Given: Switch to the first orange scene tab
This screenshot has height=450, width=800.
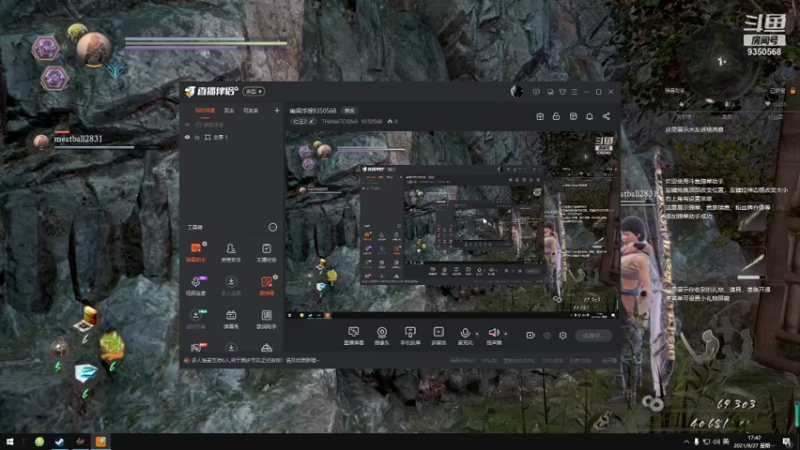Looking at the screenshot, I should tap(205, 111).
